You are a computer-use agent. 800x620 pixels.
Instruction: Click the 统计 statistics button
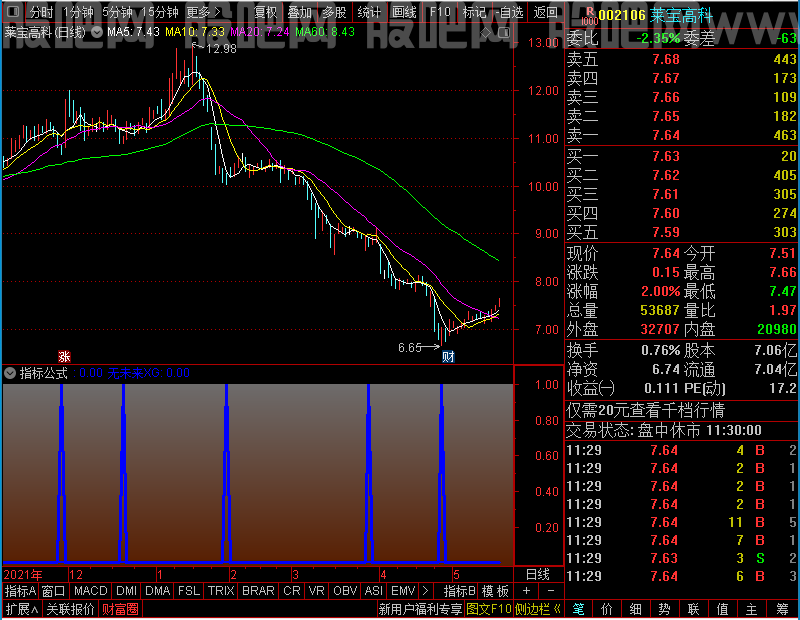click(x=369, y=12)
